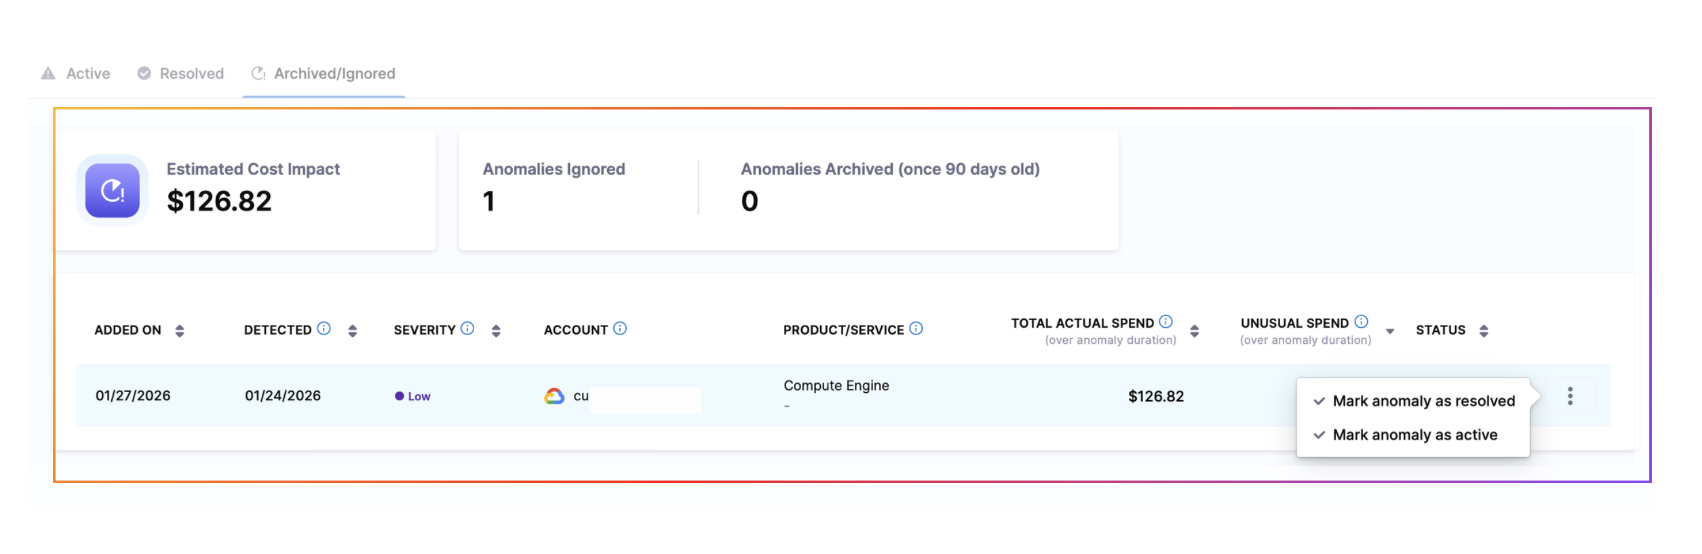Click info icon next to Unusual Spend
This screenshot has width=1702, height=554.
(1361, 322)
